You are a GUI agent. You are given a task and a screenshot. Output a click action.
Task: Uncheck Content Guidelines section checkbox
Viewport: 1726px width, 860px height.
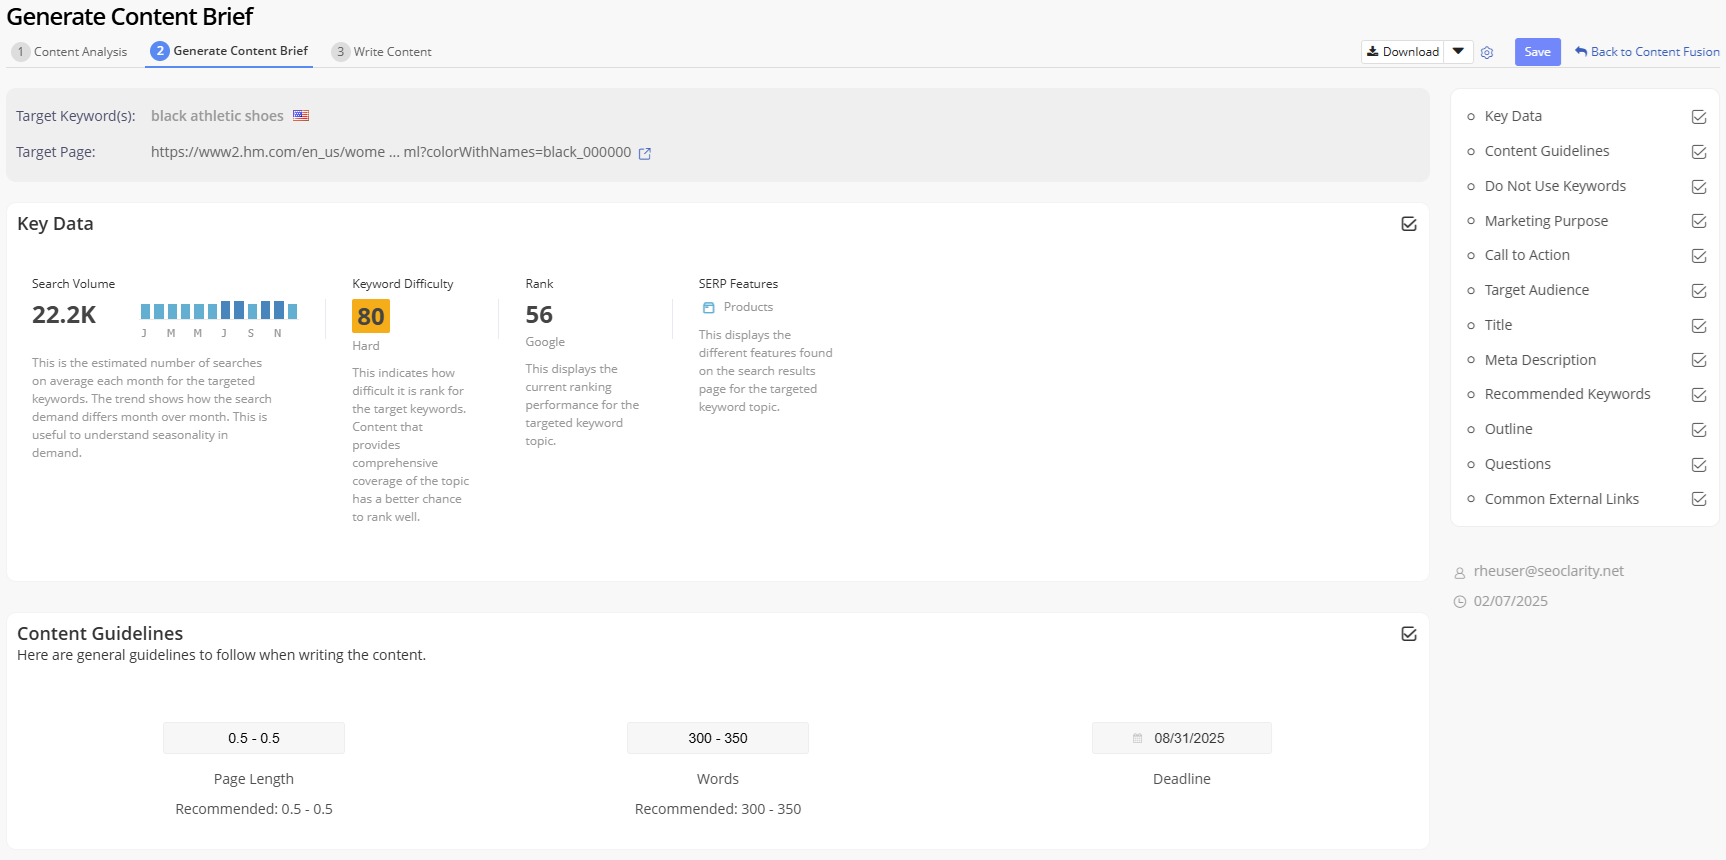pyautogui.click(x=1409, y=634)
